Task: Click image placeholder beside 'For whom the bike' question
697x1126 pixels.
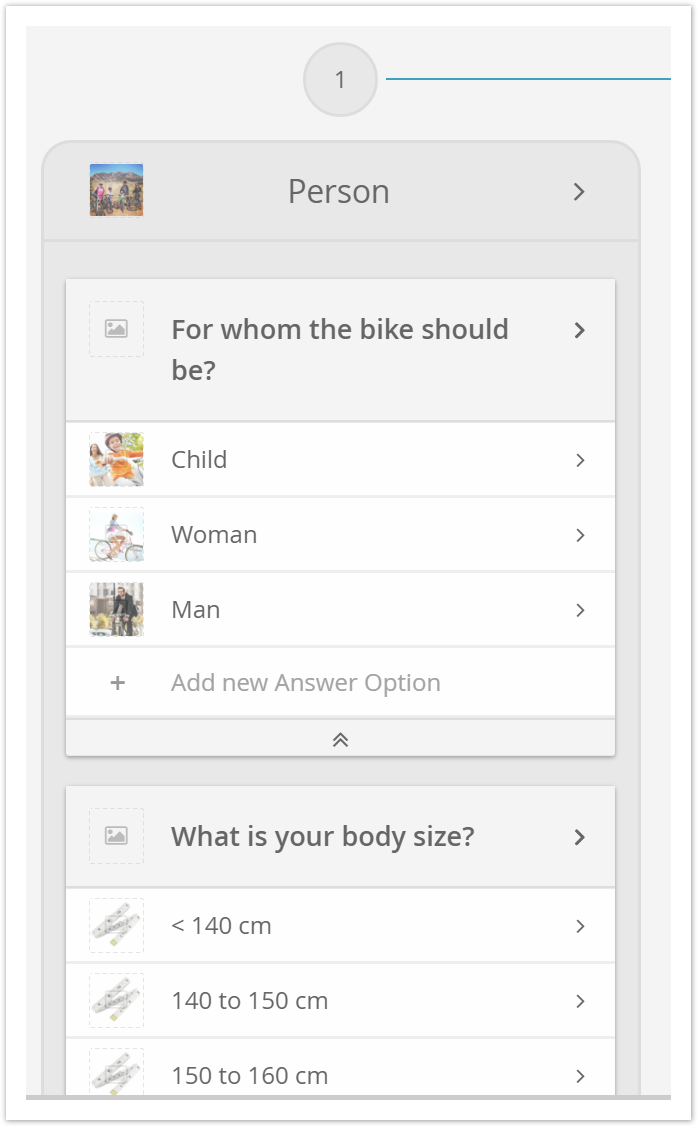Action: pos(116,329)
